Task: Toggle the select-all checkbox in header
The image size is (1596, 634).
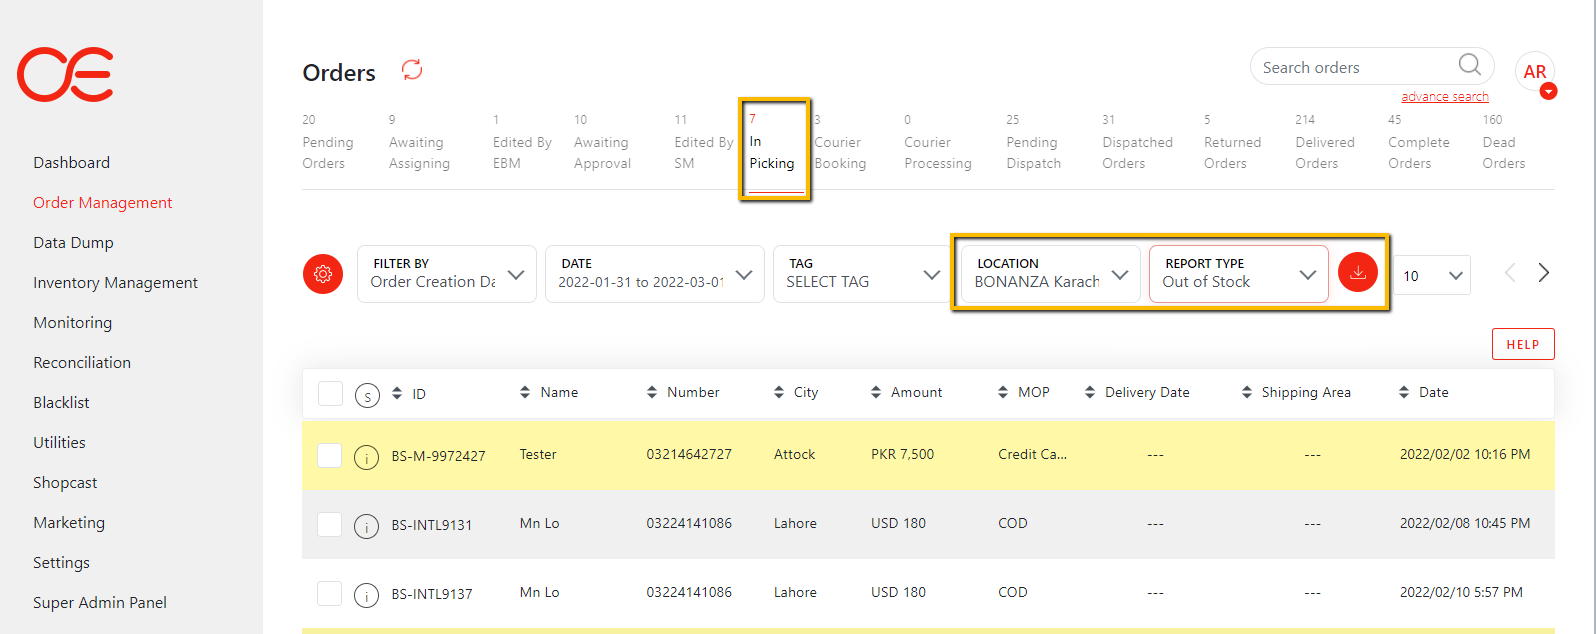Action: [x=330, y=393]
